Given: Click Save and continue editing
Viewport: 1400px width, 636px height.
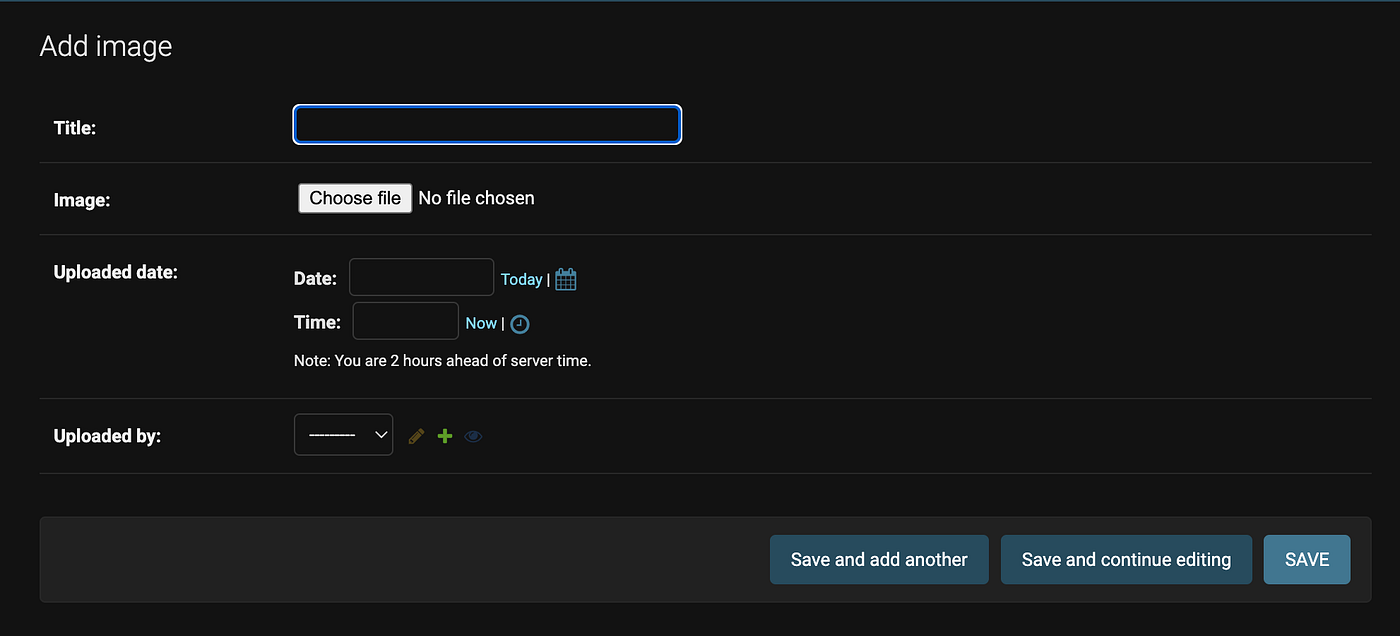Looking at the screenshot, I should [1126, 559].
